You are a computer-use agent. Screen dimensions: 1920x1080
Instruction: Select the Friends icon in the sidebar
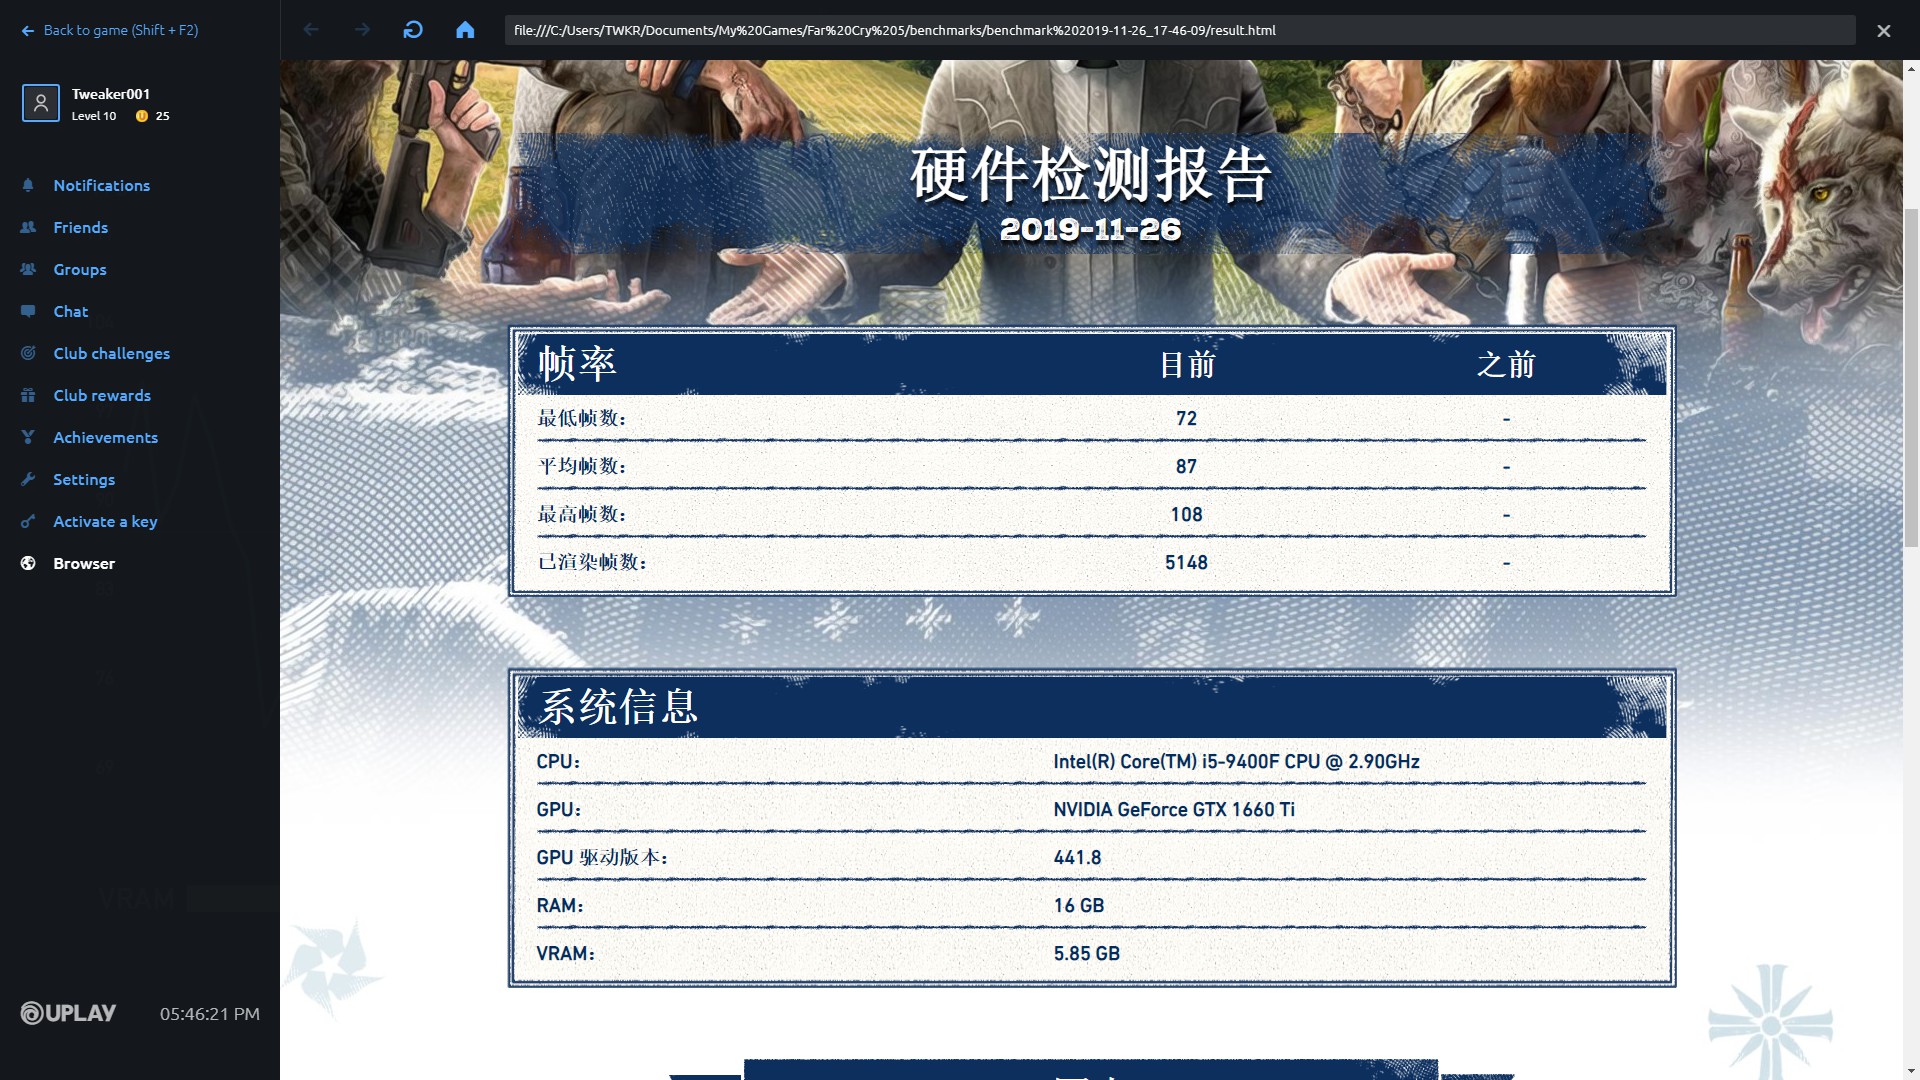[30, 227]
